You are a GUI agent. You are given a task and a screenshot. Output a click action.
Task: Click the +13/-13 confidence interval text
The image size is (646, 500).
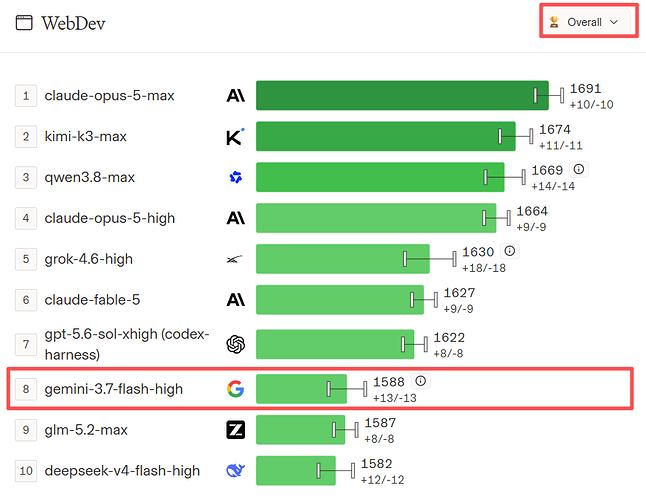click(x=395, y=398)
